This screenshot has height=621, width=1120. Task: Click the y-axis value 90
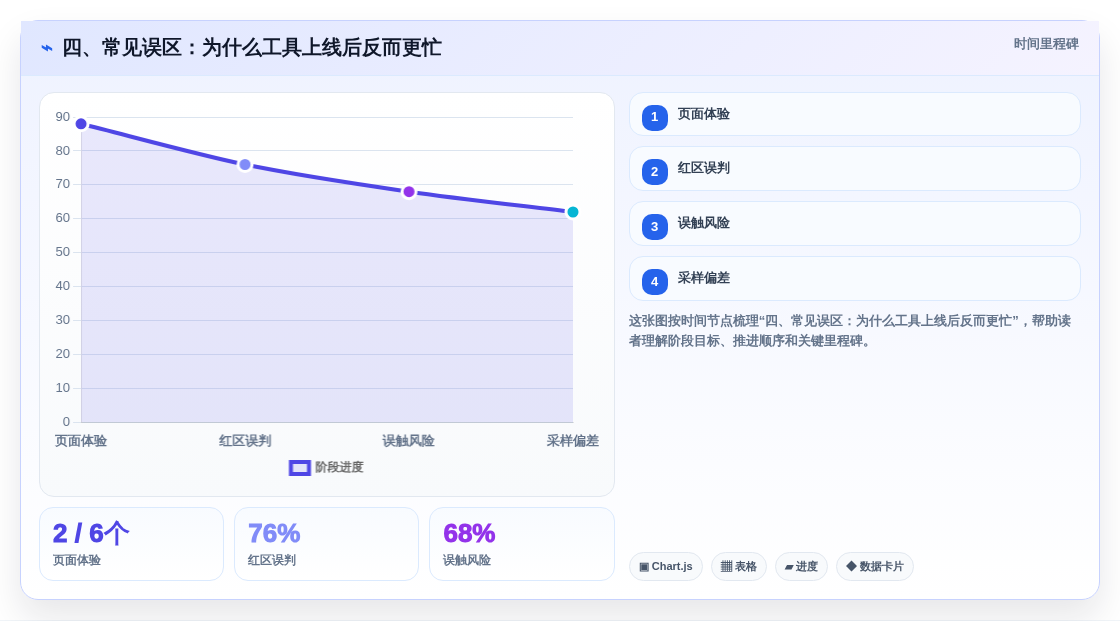(x=63, y=116)
